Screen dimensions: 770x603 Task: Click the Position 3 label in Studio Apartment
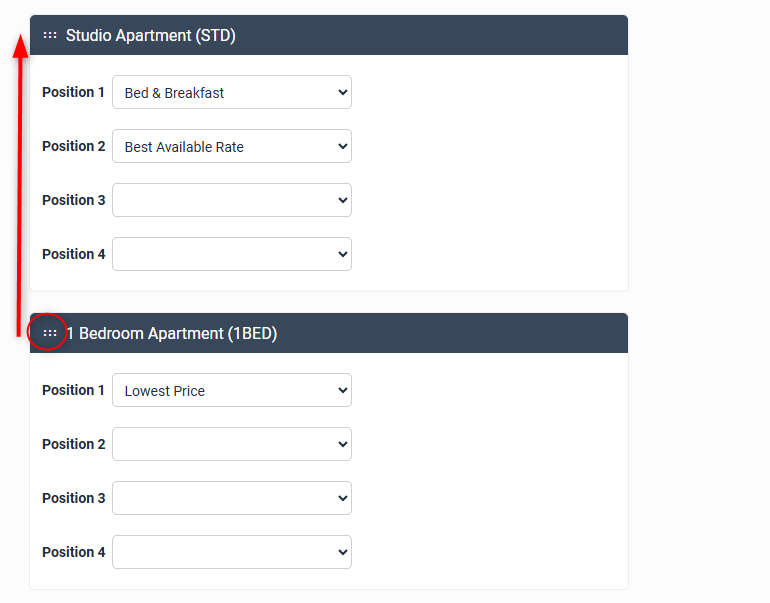(73, 200)
